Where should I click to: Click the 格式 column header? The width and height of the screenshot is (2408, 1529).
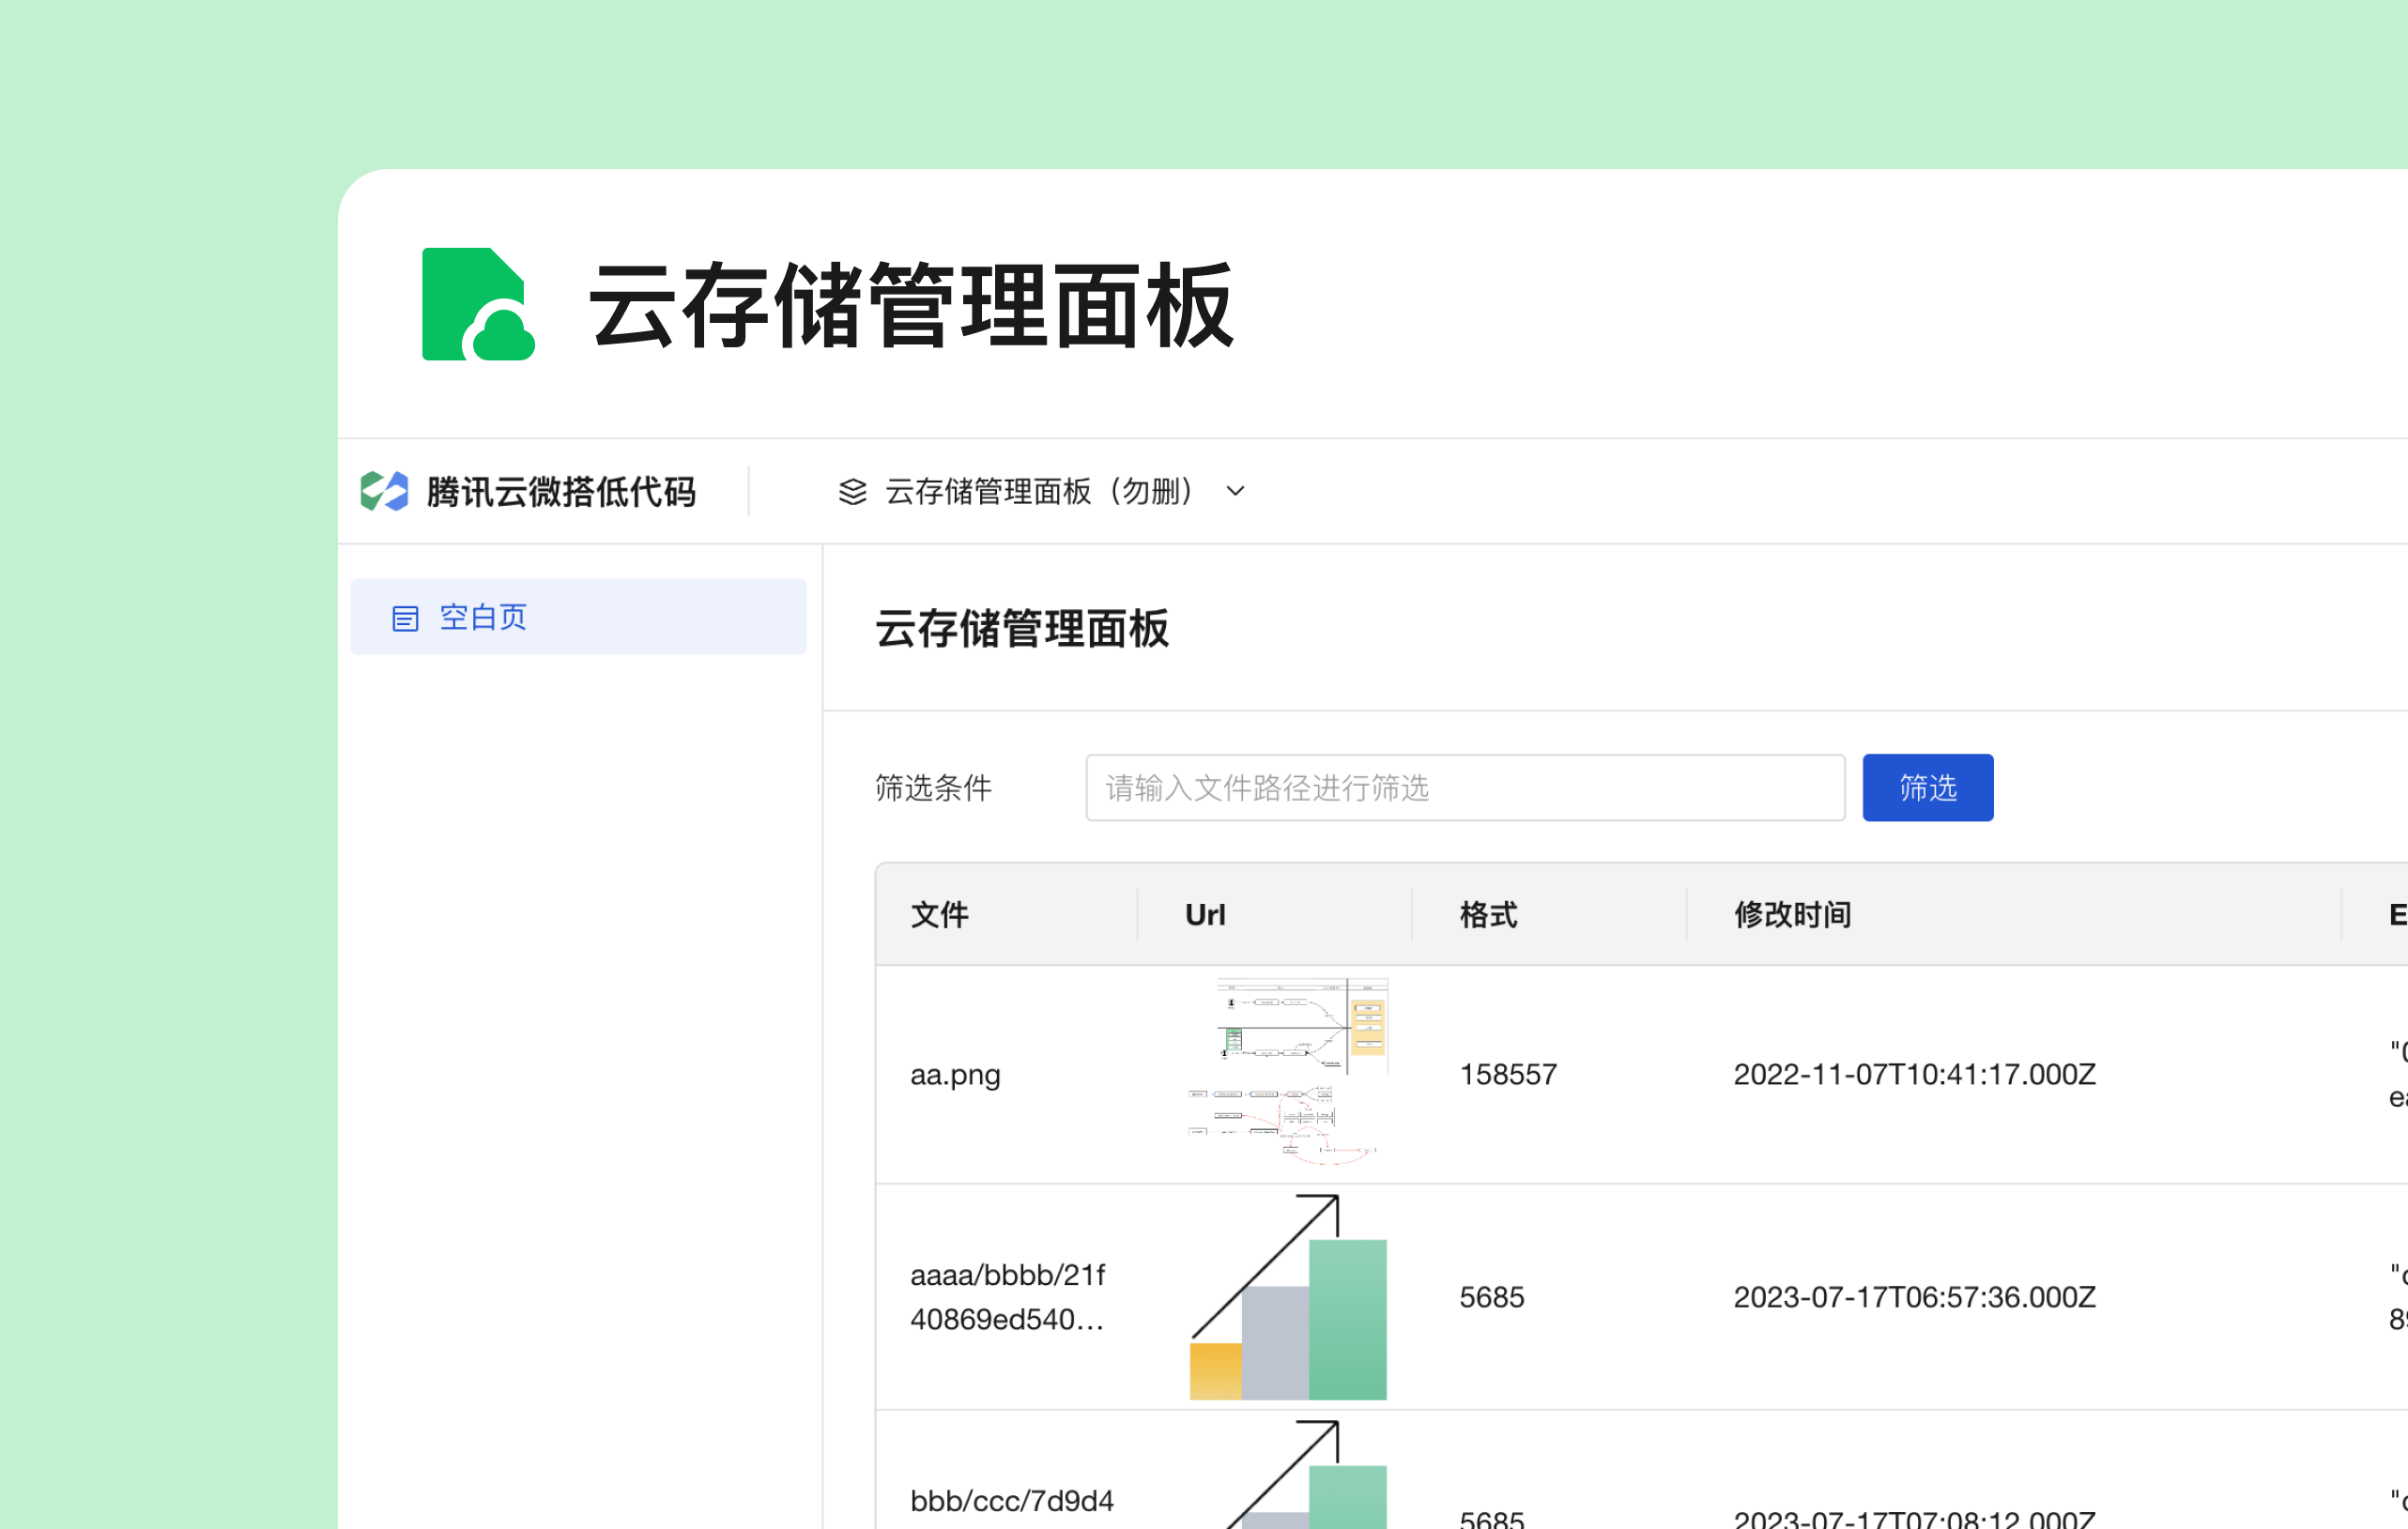pos(1488,914)
